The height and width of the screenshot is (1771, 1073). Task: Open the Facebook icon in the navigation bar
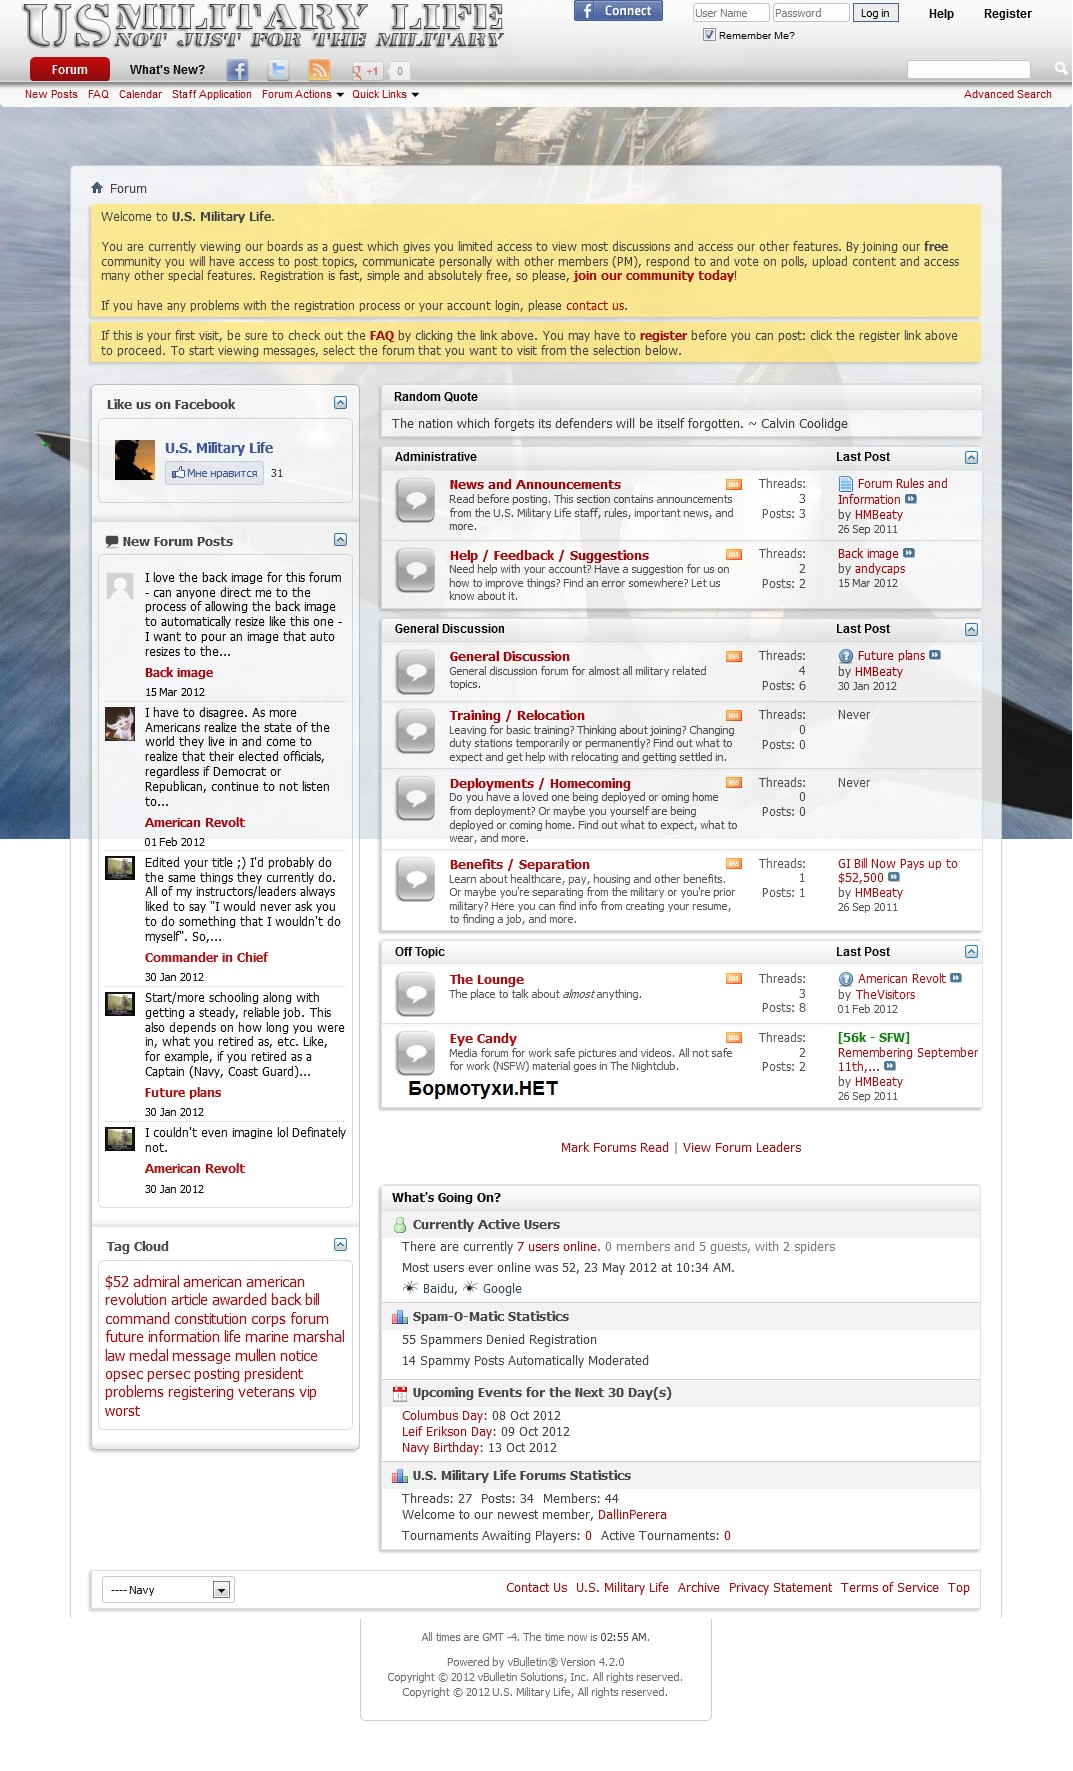pos(237,70)
